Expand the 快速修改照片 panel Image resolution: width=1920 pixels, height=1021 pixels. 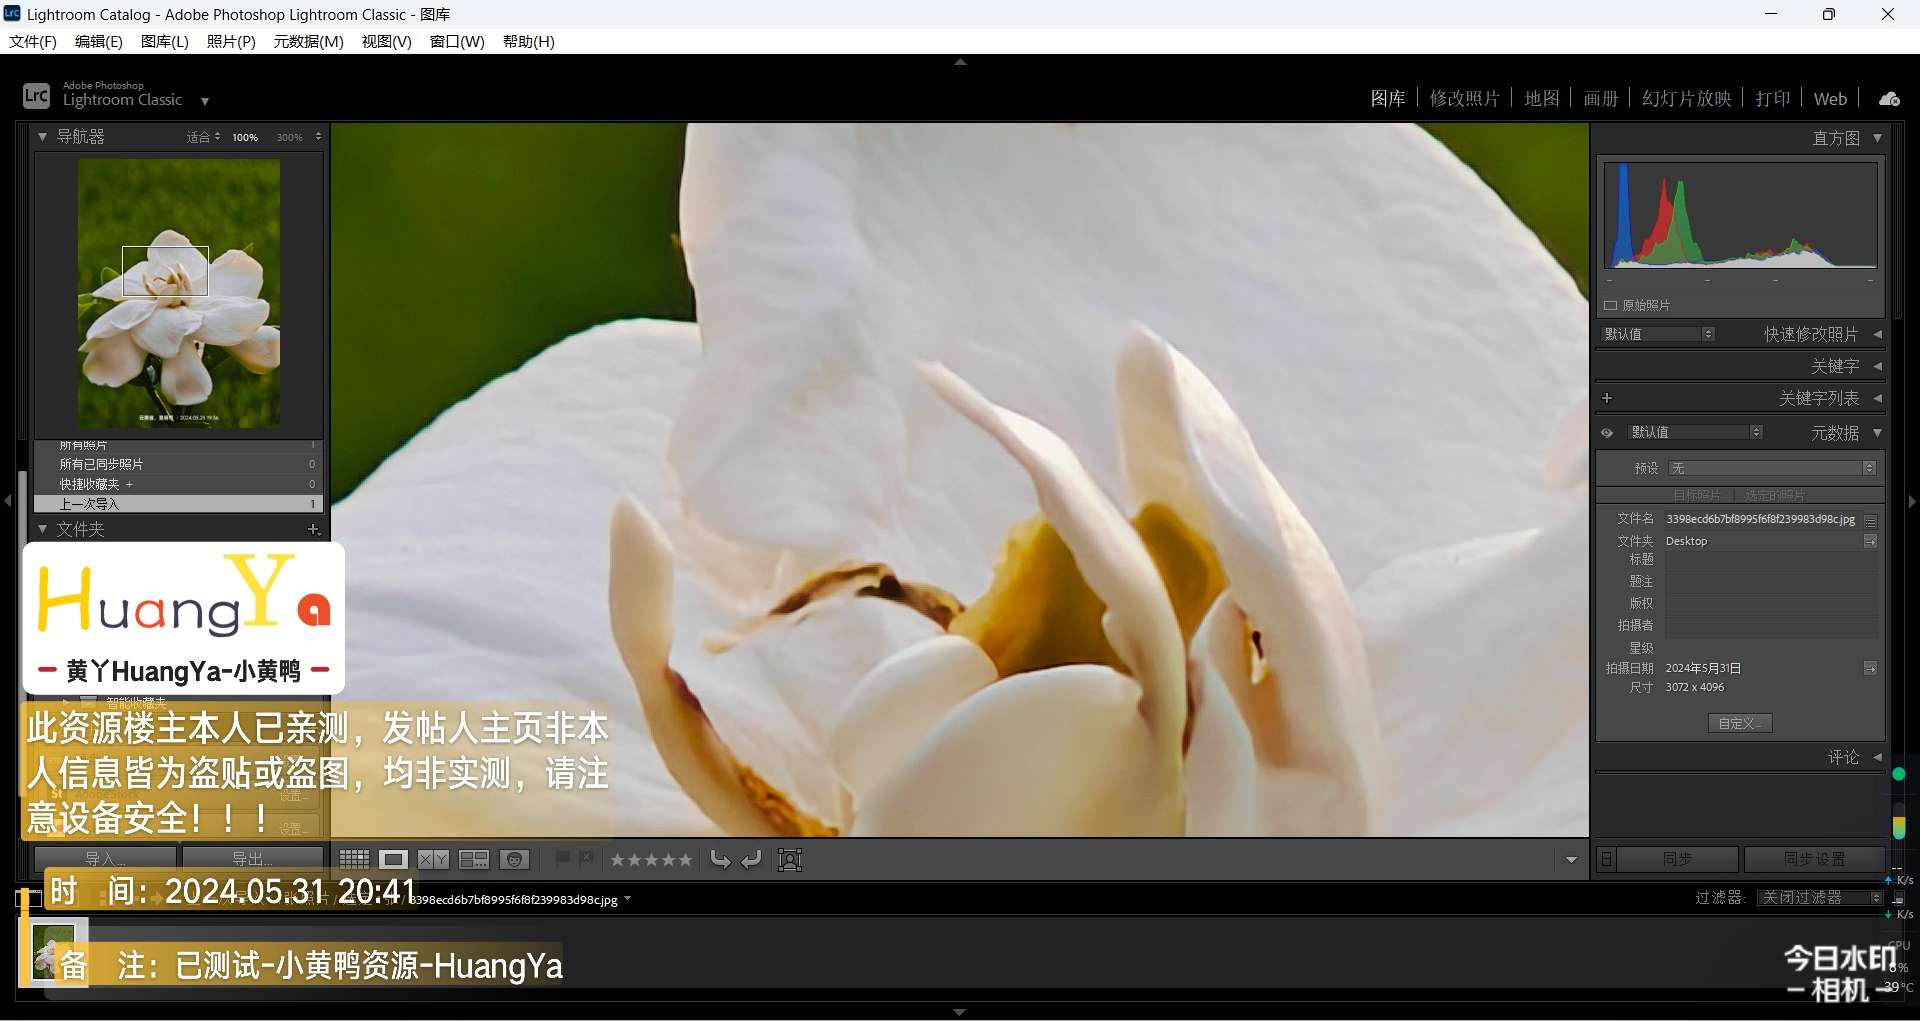point(1877,334)
